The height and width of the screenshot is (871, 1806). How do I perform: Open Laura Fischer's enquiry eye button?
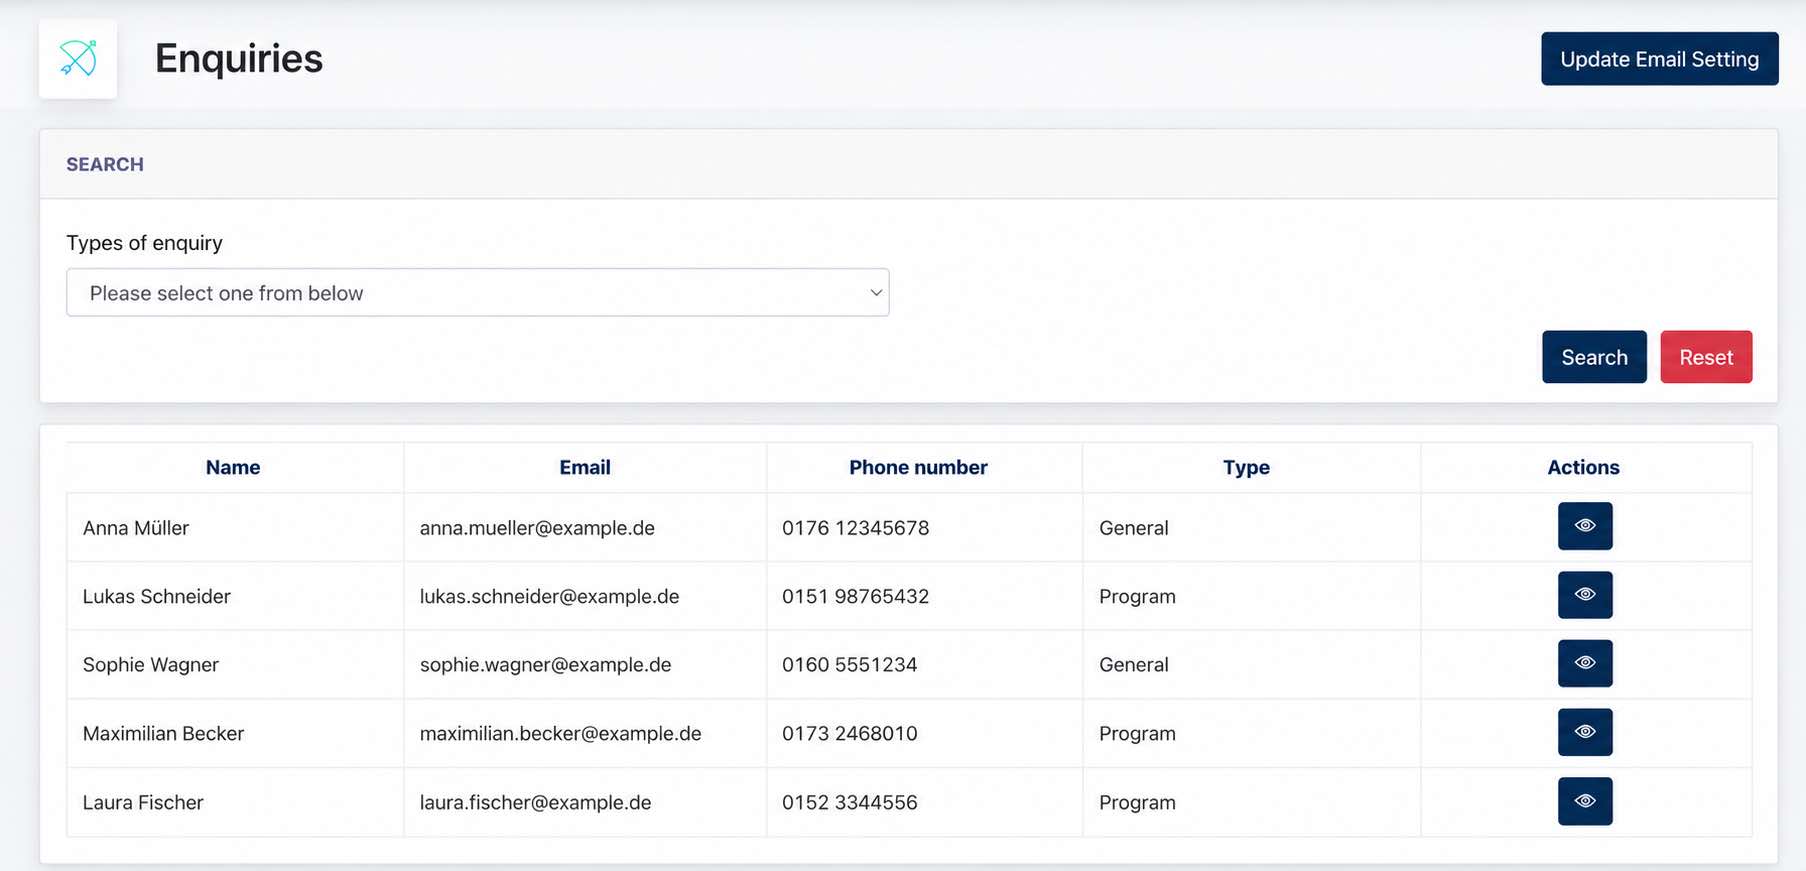tap(1585, 801)
